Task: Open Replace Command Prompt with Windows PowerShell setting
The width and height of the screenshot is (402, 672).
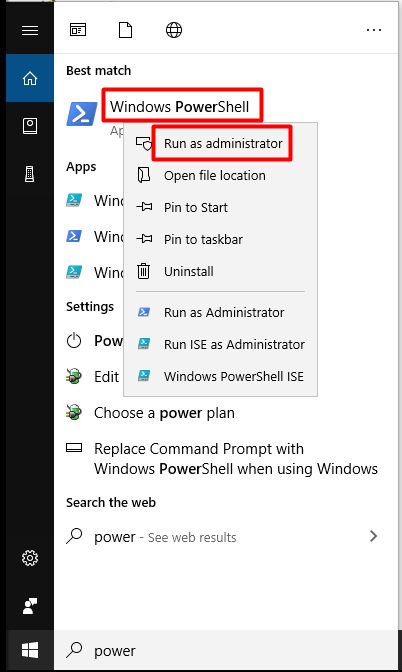Action: (236, 459)
